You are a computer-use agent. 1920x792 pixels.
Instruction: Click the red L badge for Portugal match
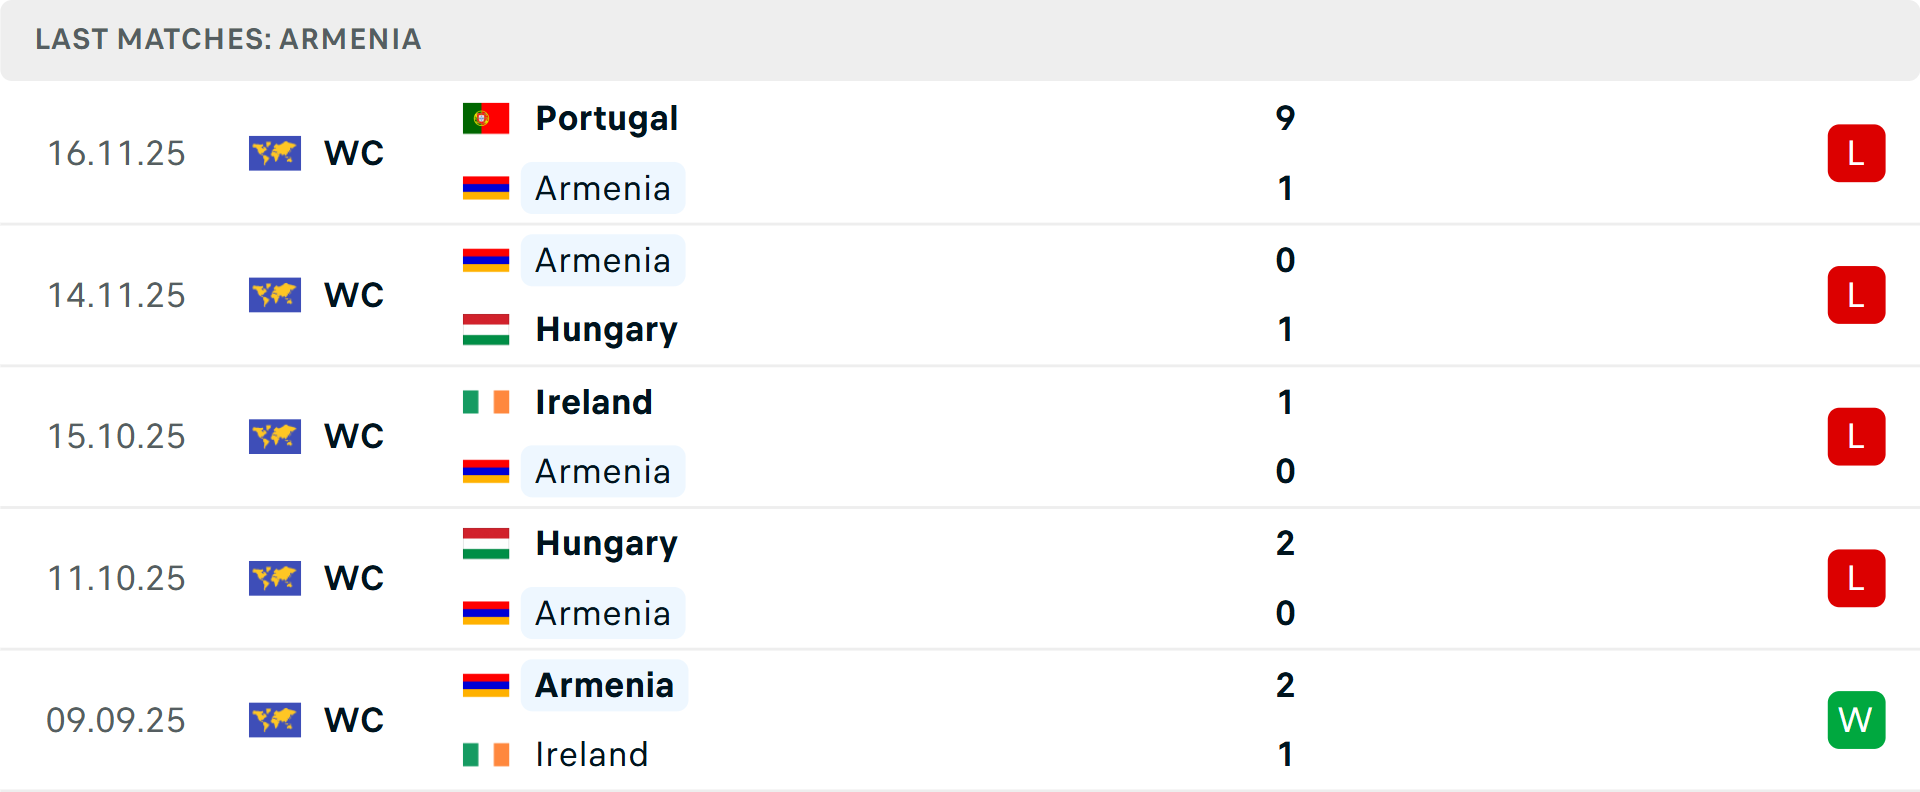pyautogui.click(x=1856, y=153)
